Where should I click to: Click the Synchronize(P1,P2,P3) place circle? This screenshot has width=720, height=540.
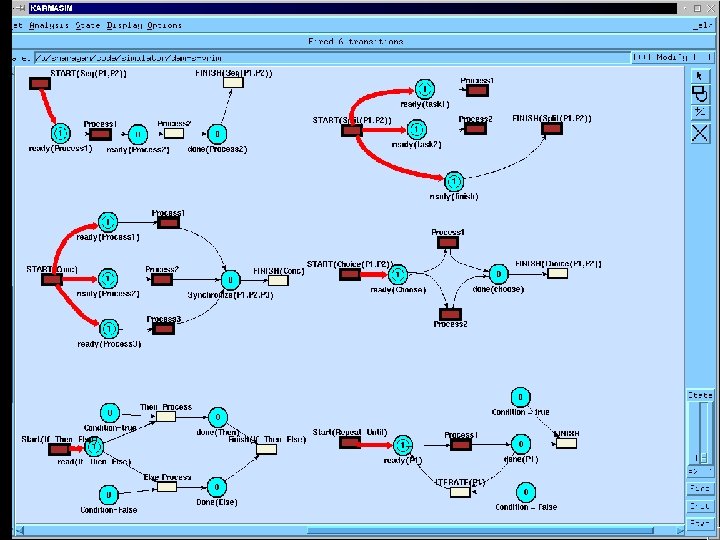click(231, 280)
